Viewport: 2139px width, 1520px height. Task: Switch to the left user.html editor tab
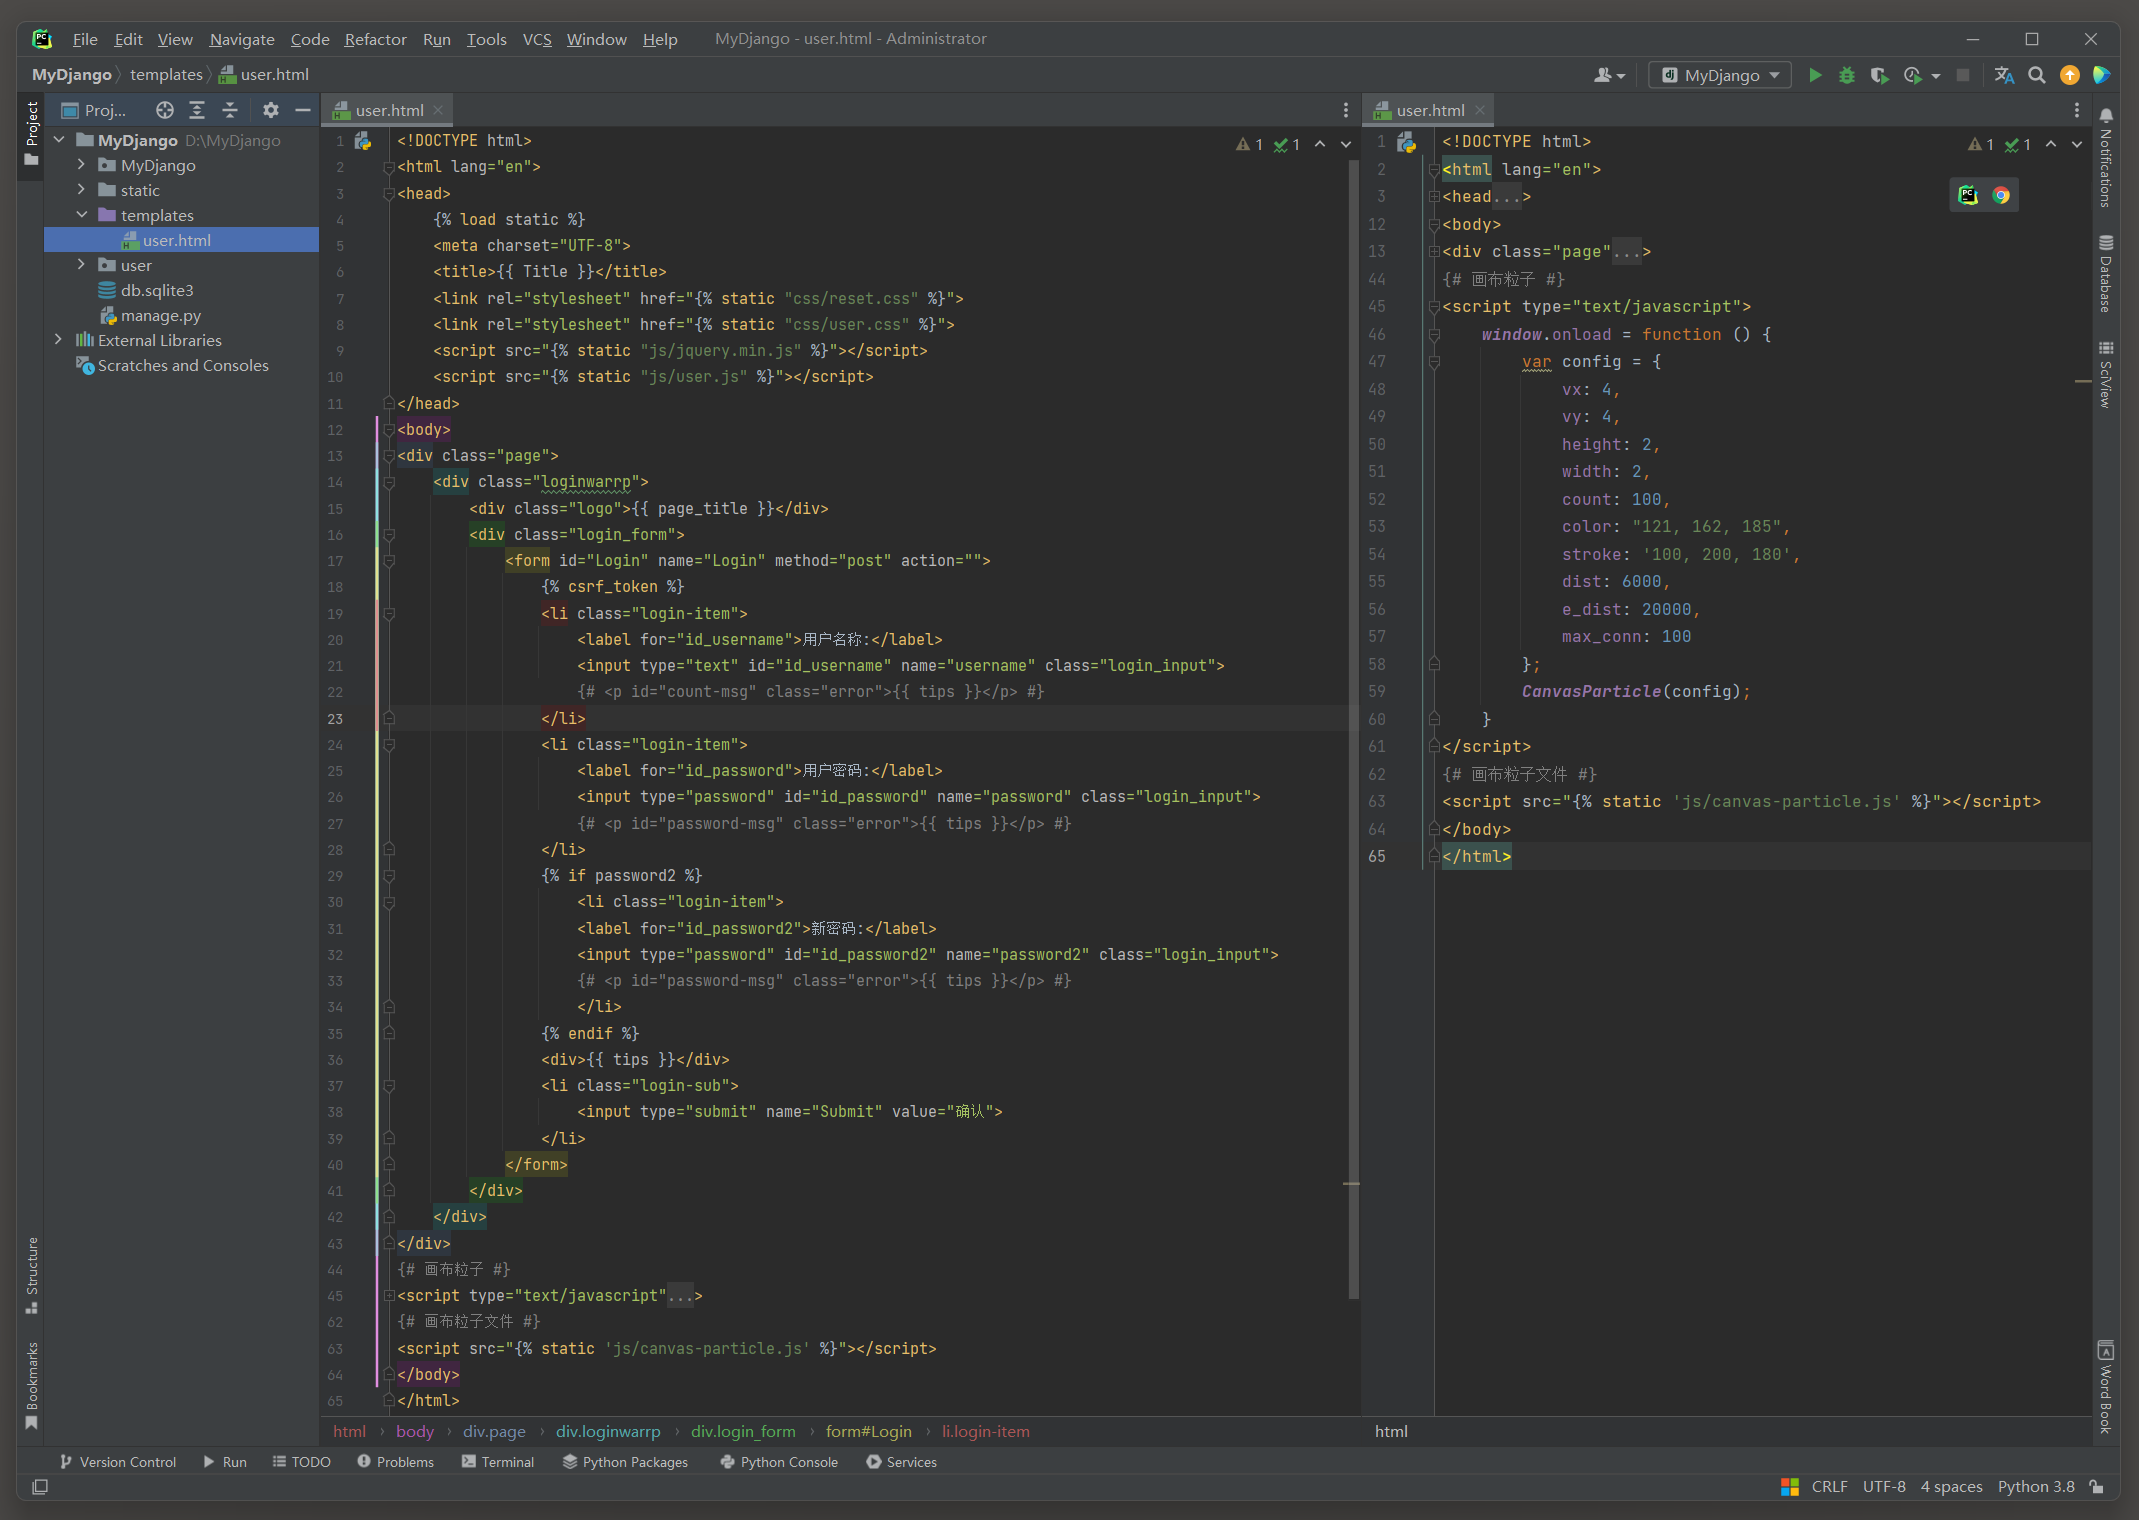coord(389,110)
